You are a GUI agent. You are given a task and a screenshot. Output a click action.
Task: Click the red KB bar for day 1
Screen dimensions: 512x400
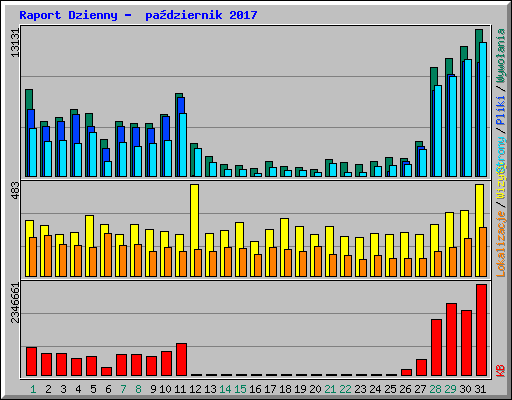click(x=31, y=362)
